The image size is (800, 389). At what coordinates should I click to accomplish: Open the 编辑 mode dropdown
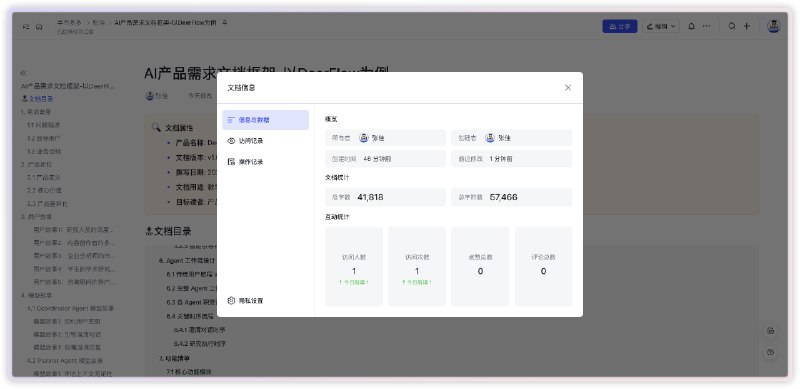[x=661, y=27]
